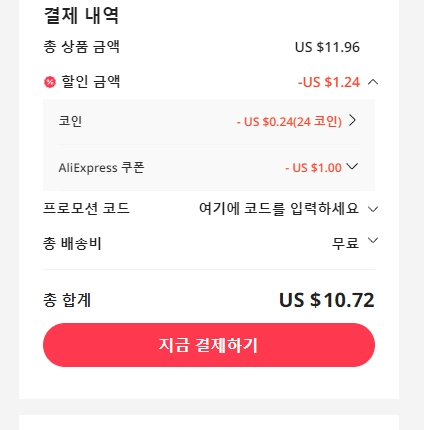Click the 여기에 코드를 입력하세요 code field
The width and height of the screenshot is (424, 430).
[x=279, y=209]
